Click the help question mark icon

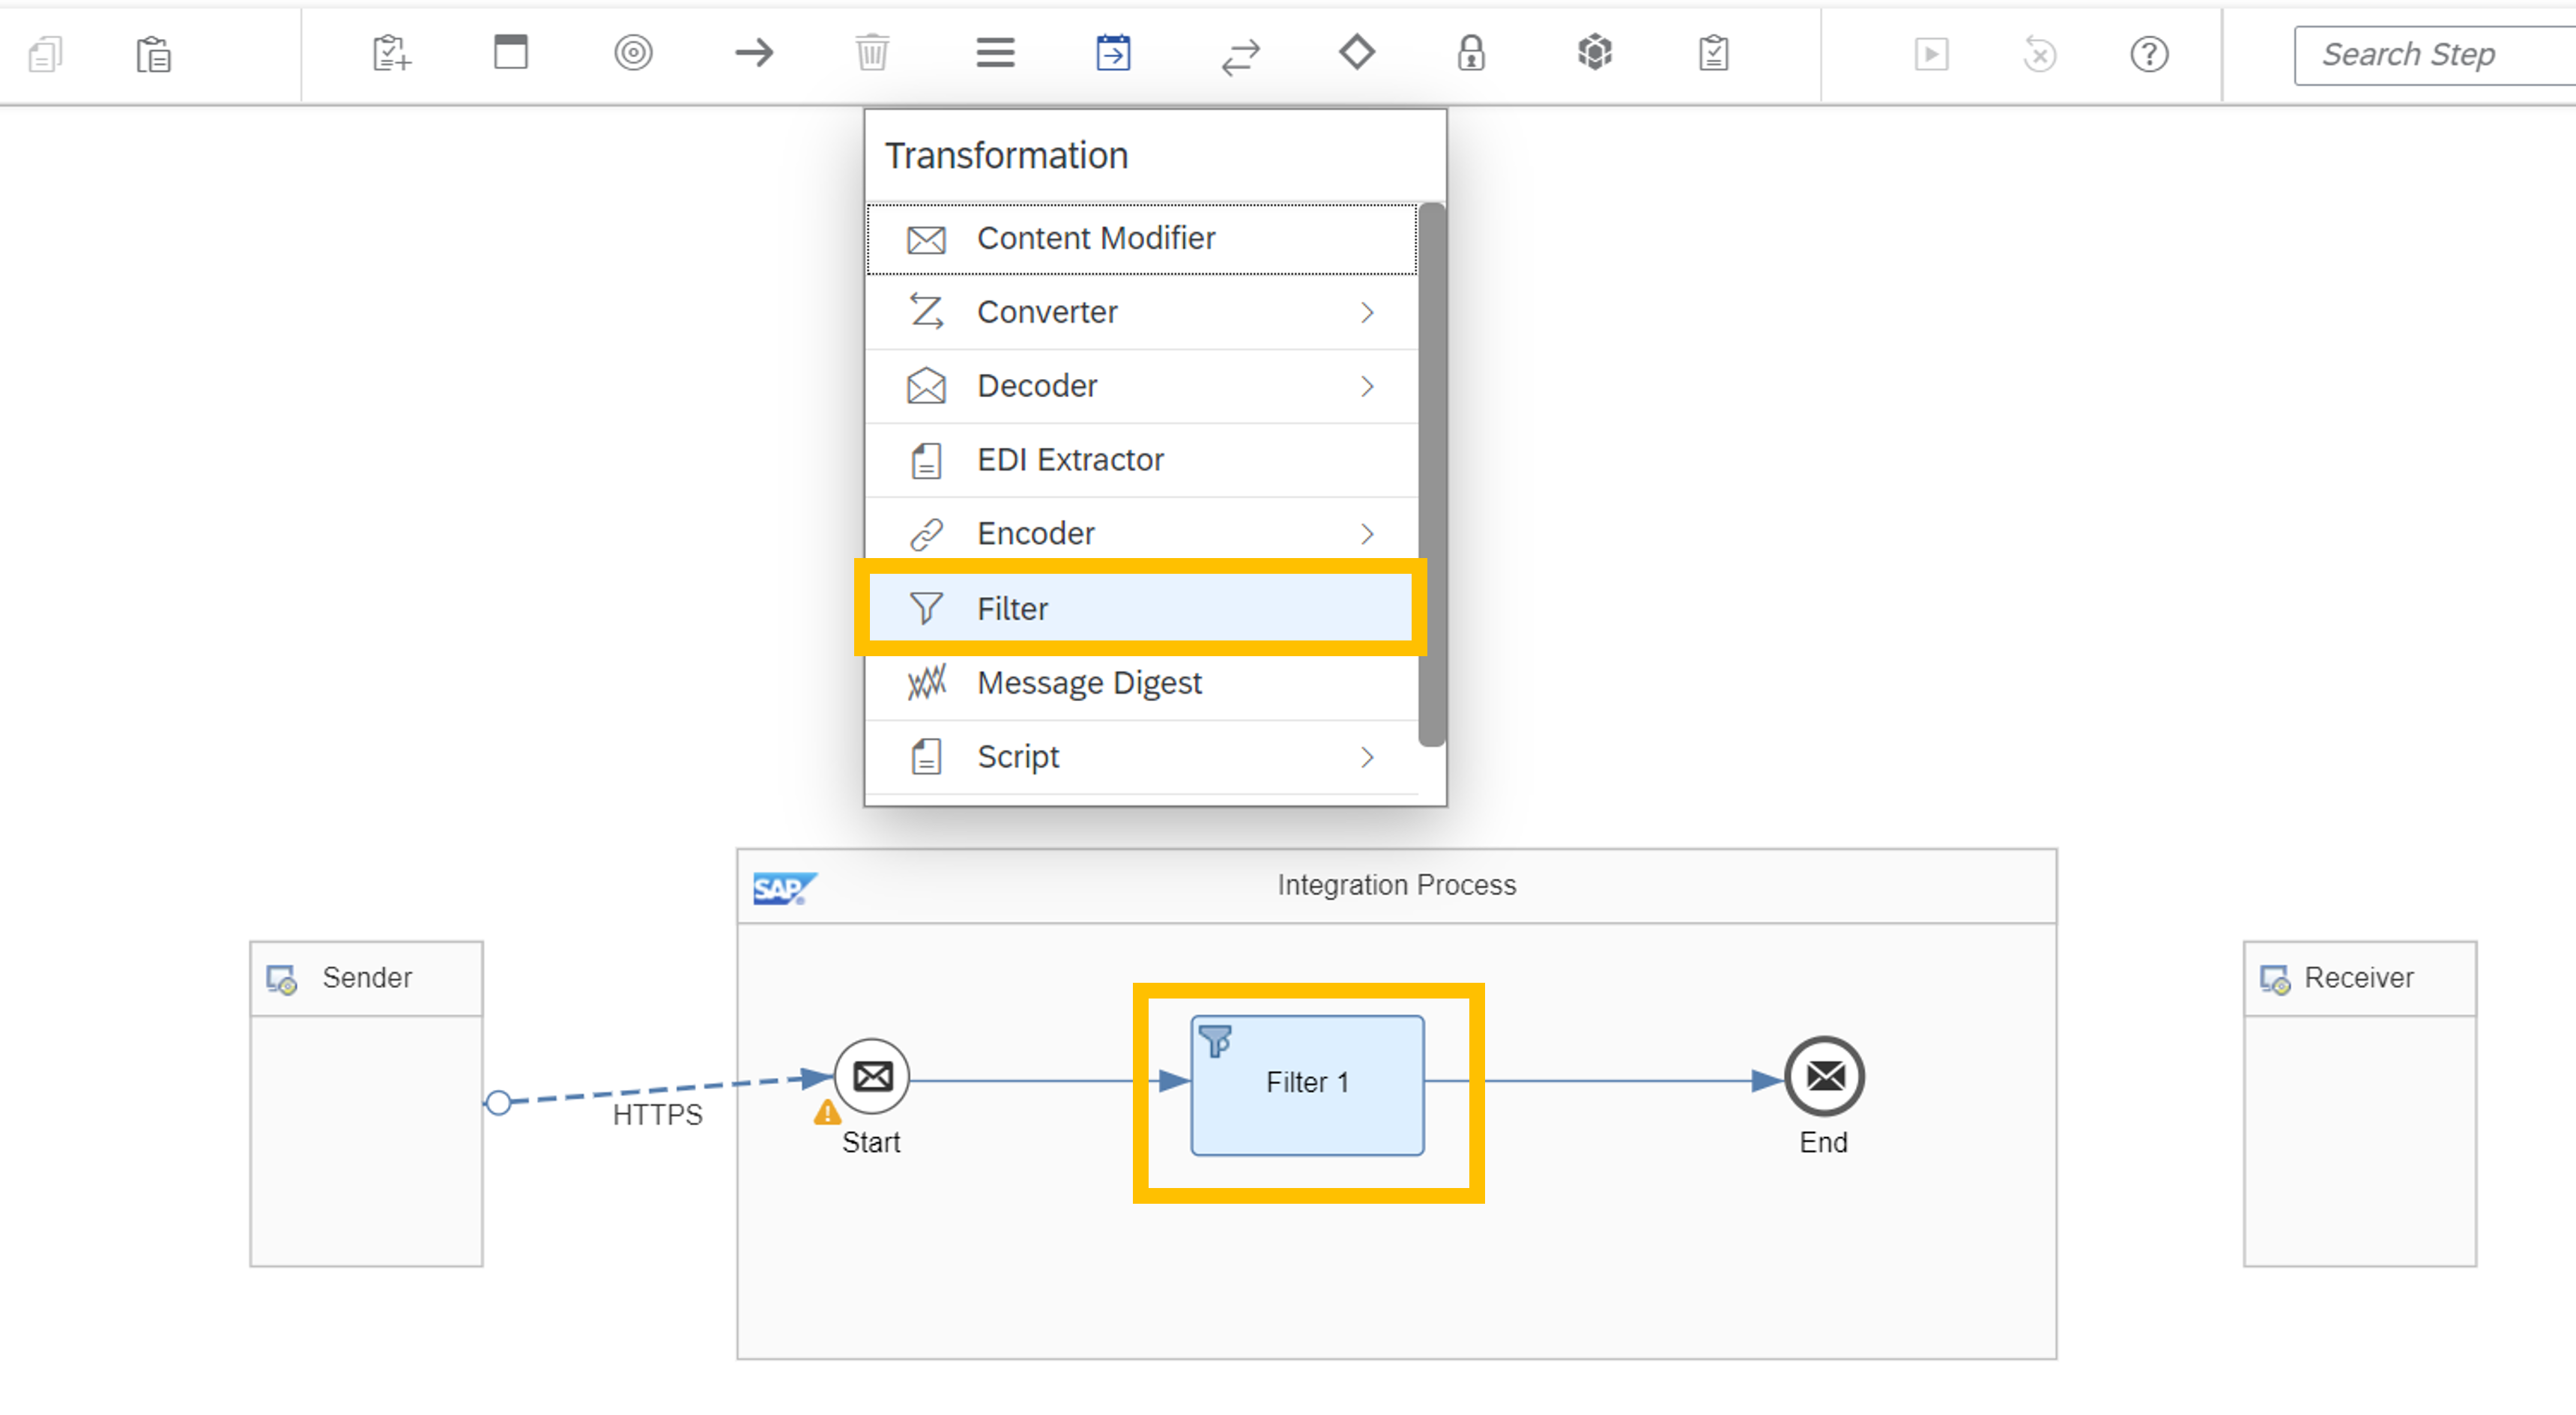[x=2148, y=54]
